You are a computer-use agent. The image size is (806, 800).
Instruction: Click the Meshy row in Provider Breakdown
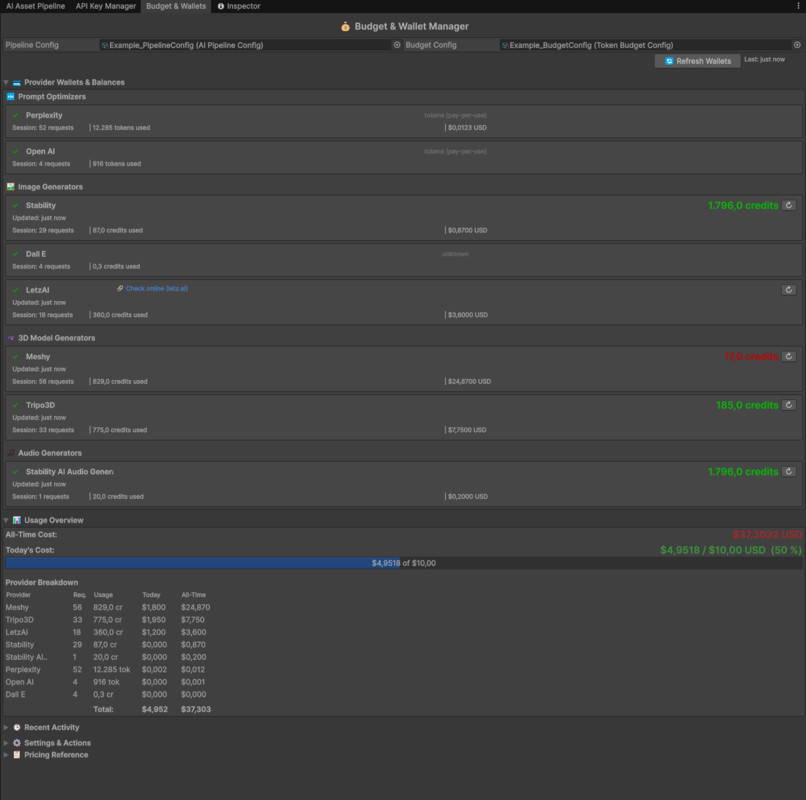(108, 607)
